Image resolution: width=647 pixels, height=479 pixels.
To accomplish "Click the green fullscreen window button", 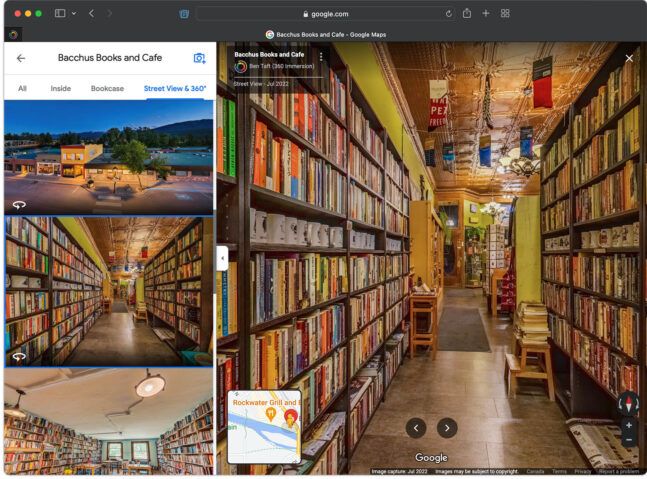I will (x=38, y=14).
